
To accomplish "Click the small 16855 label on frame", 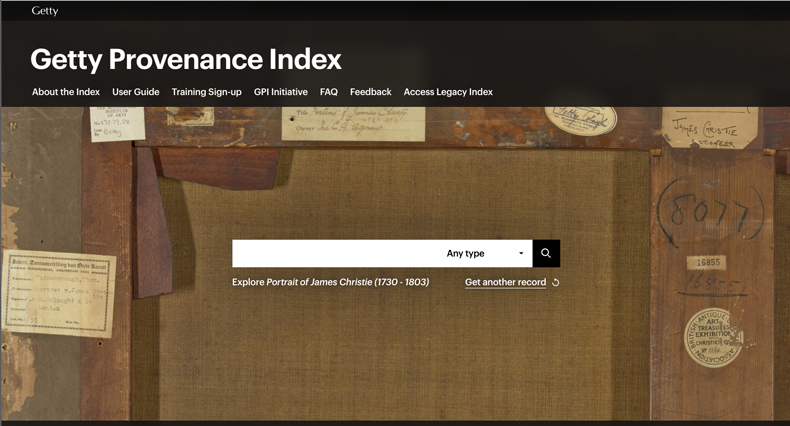I will point(710,262).
